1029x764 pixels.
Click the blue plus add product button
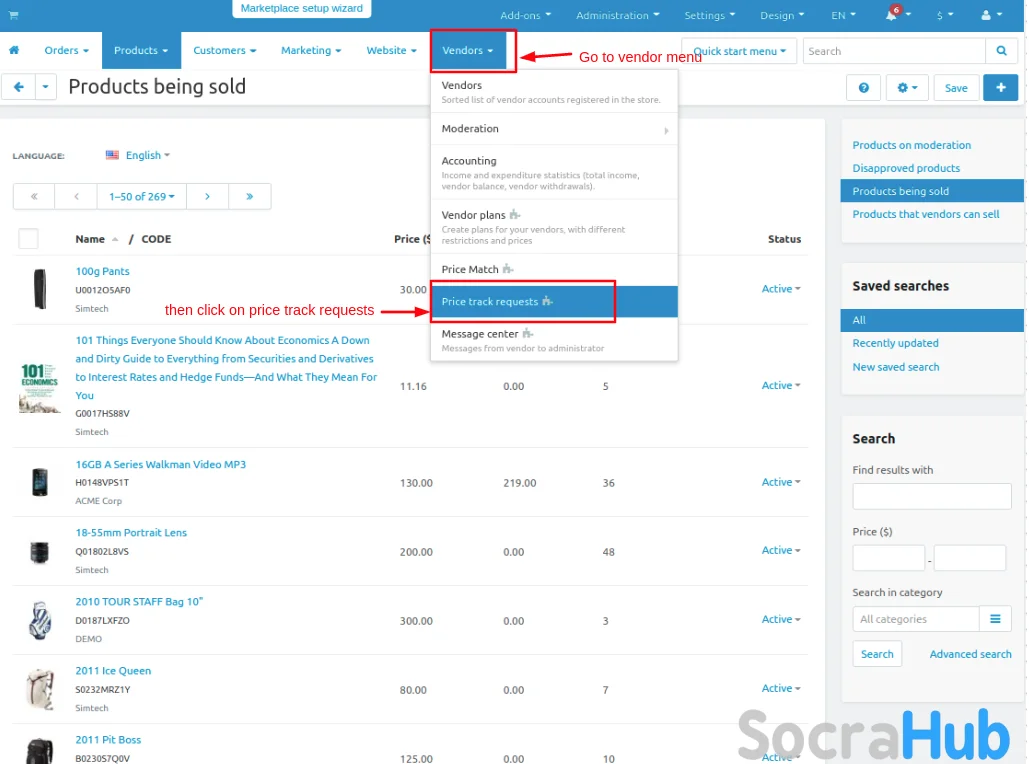click(1000, 87)
